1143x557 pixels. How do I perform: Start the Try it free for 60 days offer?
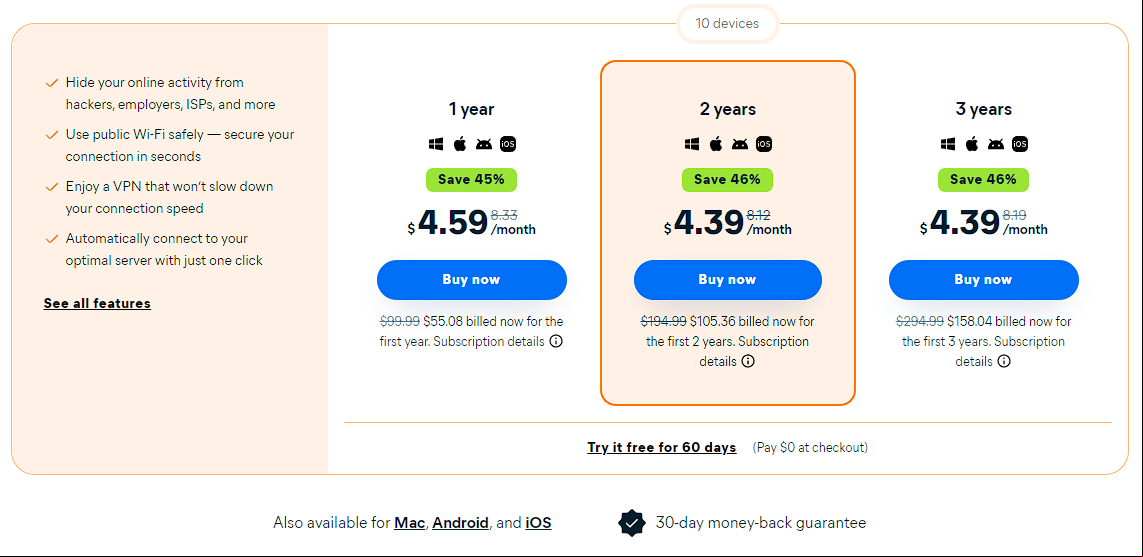[x=662, y=448]
